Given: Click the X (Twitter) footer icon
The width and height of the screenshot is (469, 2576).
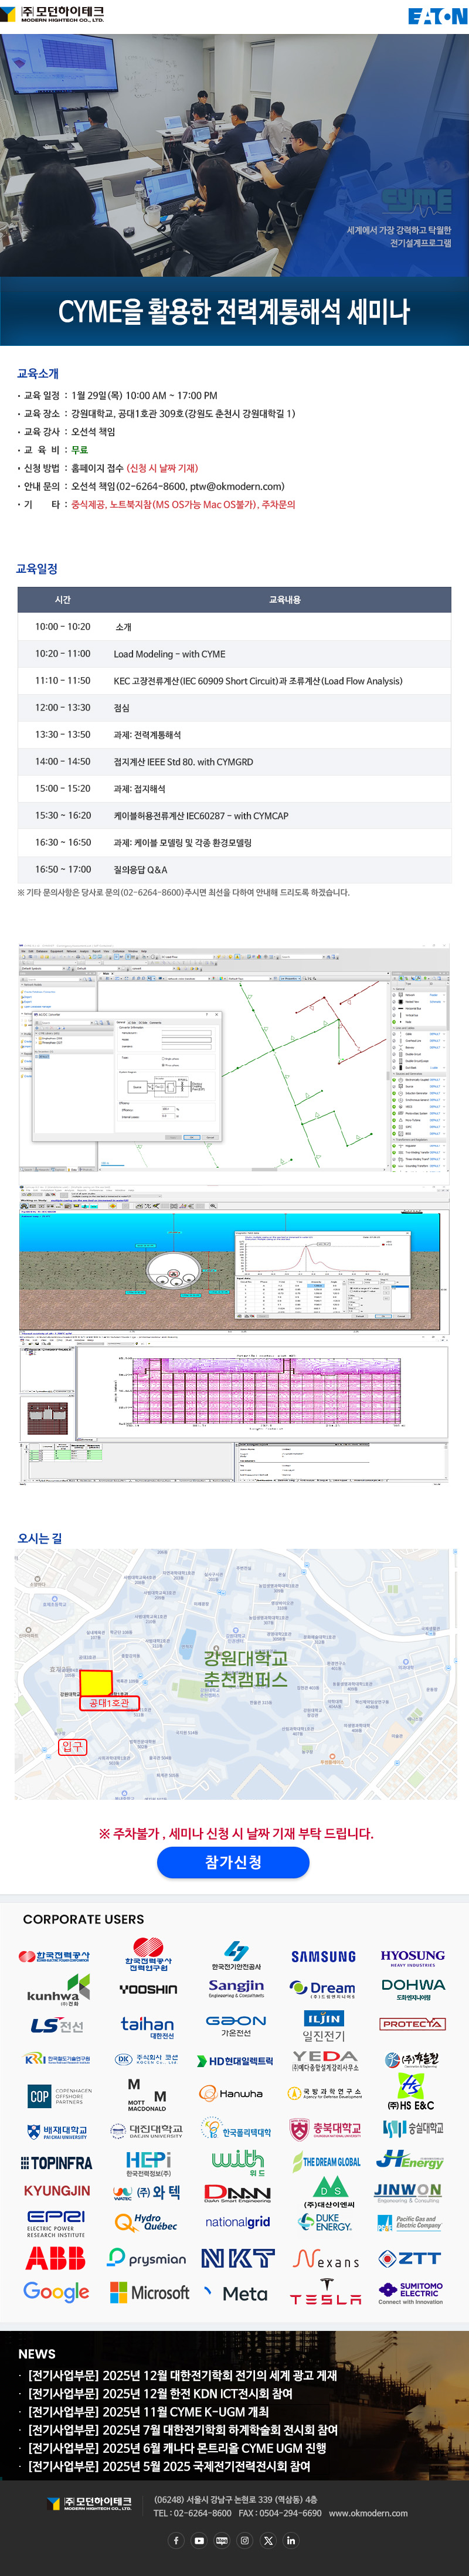Looking at the screenshot, I should click(x=268, y=2540).
